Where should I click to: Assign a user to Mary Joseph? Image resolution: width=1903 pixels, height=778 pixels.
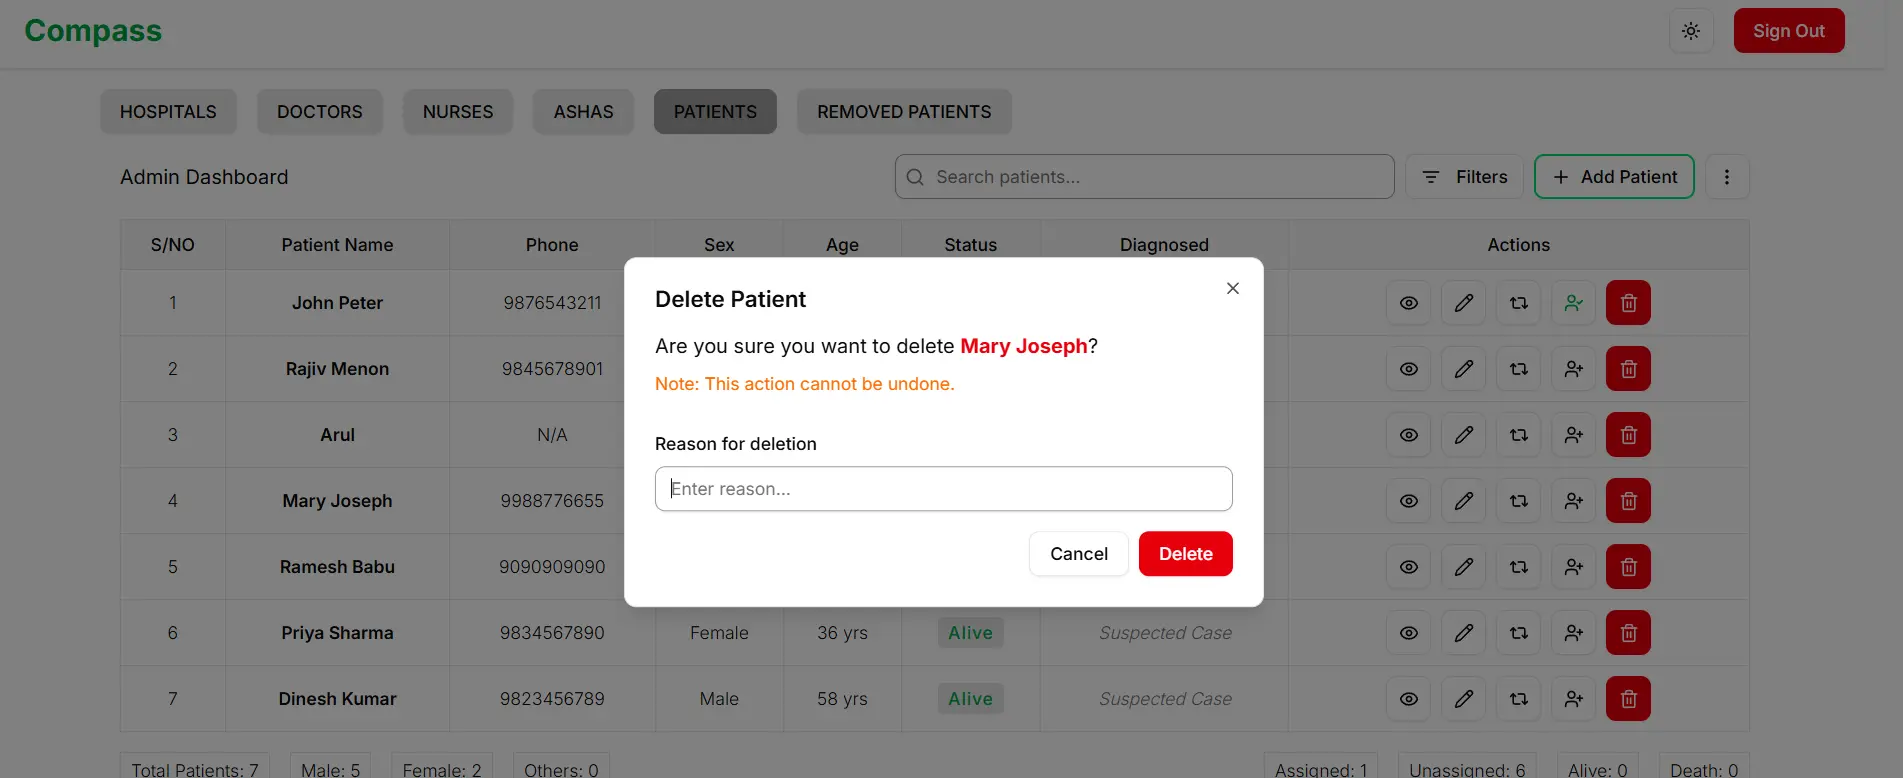[x=1574, y=501]
